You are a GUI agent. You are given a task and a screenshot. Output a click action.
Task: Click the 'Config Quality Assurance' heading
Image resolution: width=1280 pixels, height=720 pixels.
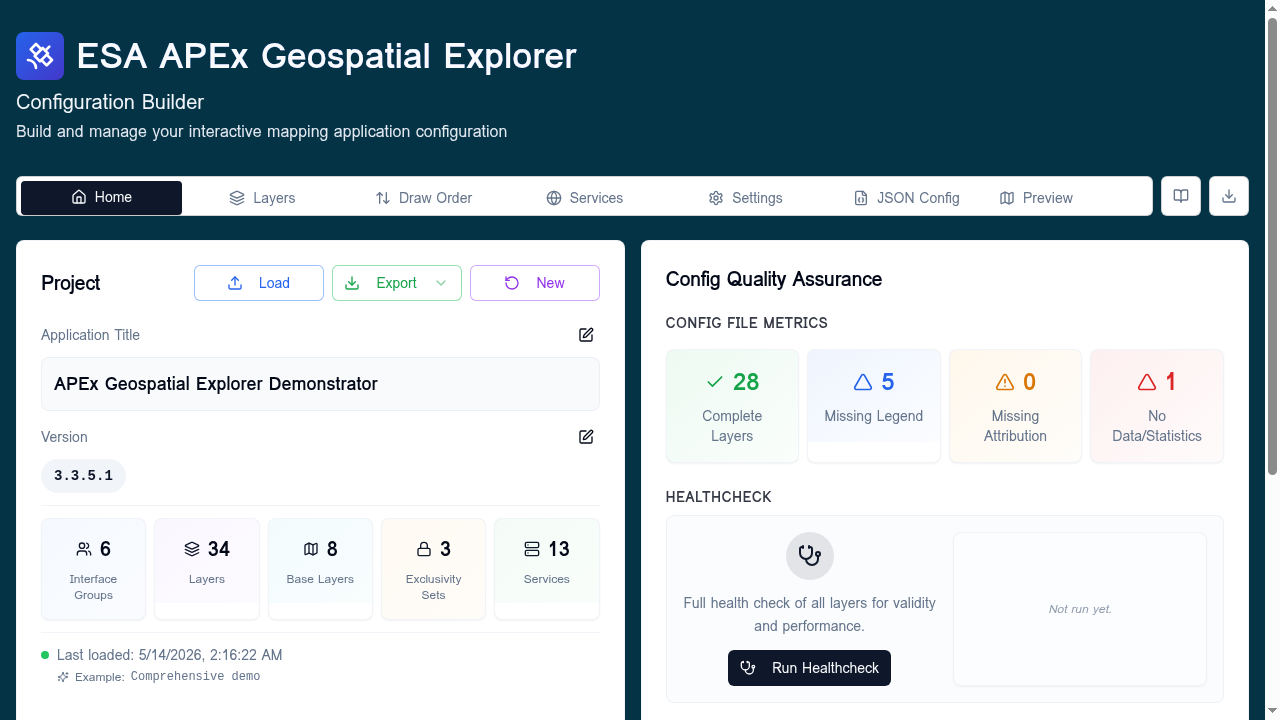774,279
